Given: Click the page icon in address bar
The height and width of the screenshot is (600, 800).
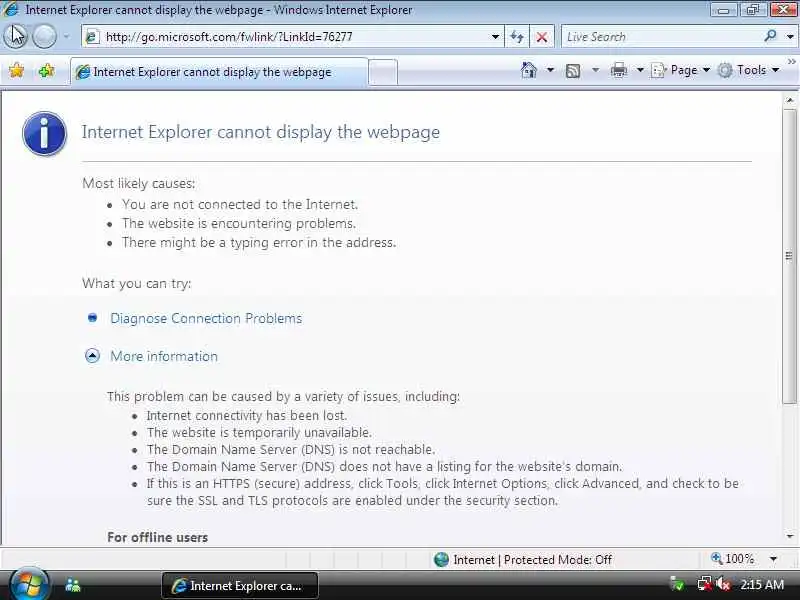Looking at the screenshot, I should click(92, 37).
